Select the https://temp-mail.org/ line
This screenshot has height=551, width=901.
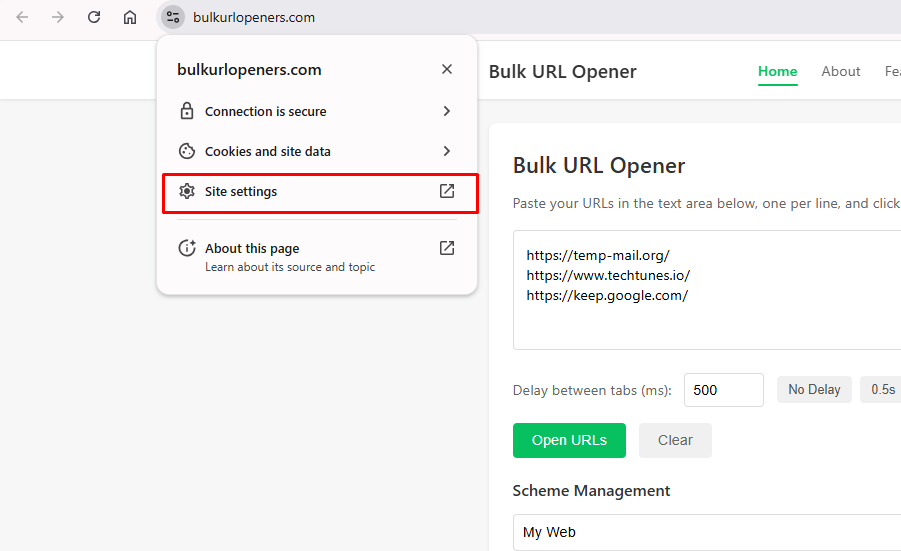(x=598, y=255)
